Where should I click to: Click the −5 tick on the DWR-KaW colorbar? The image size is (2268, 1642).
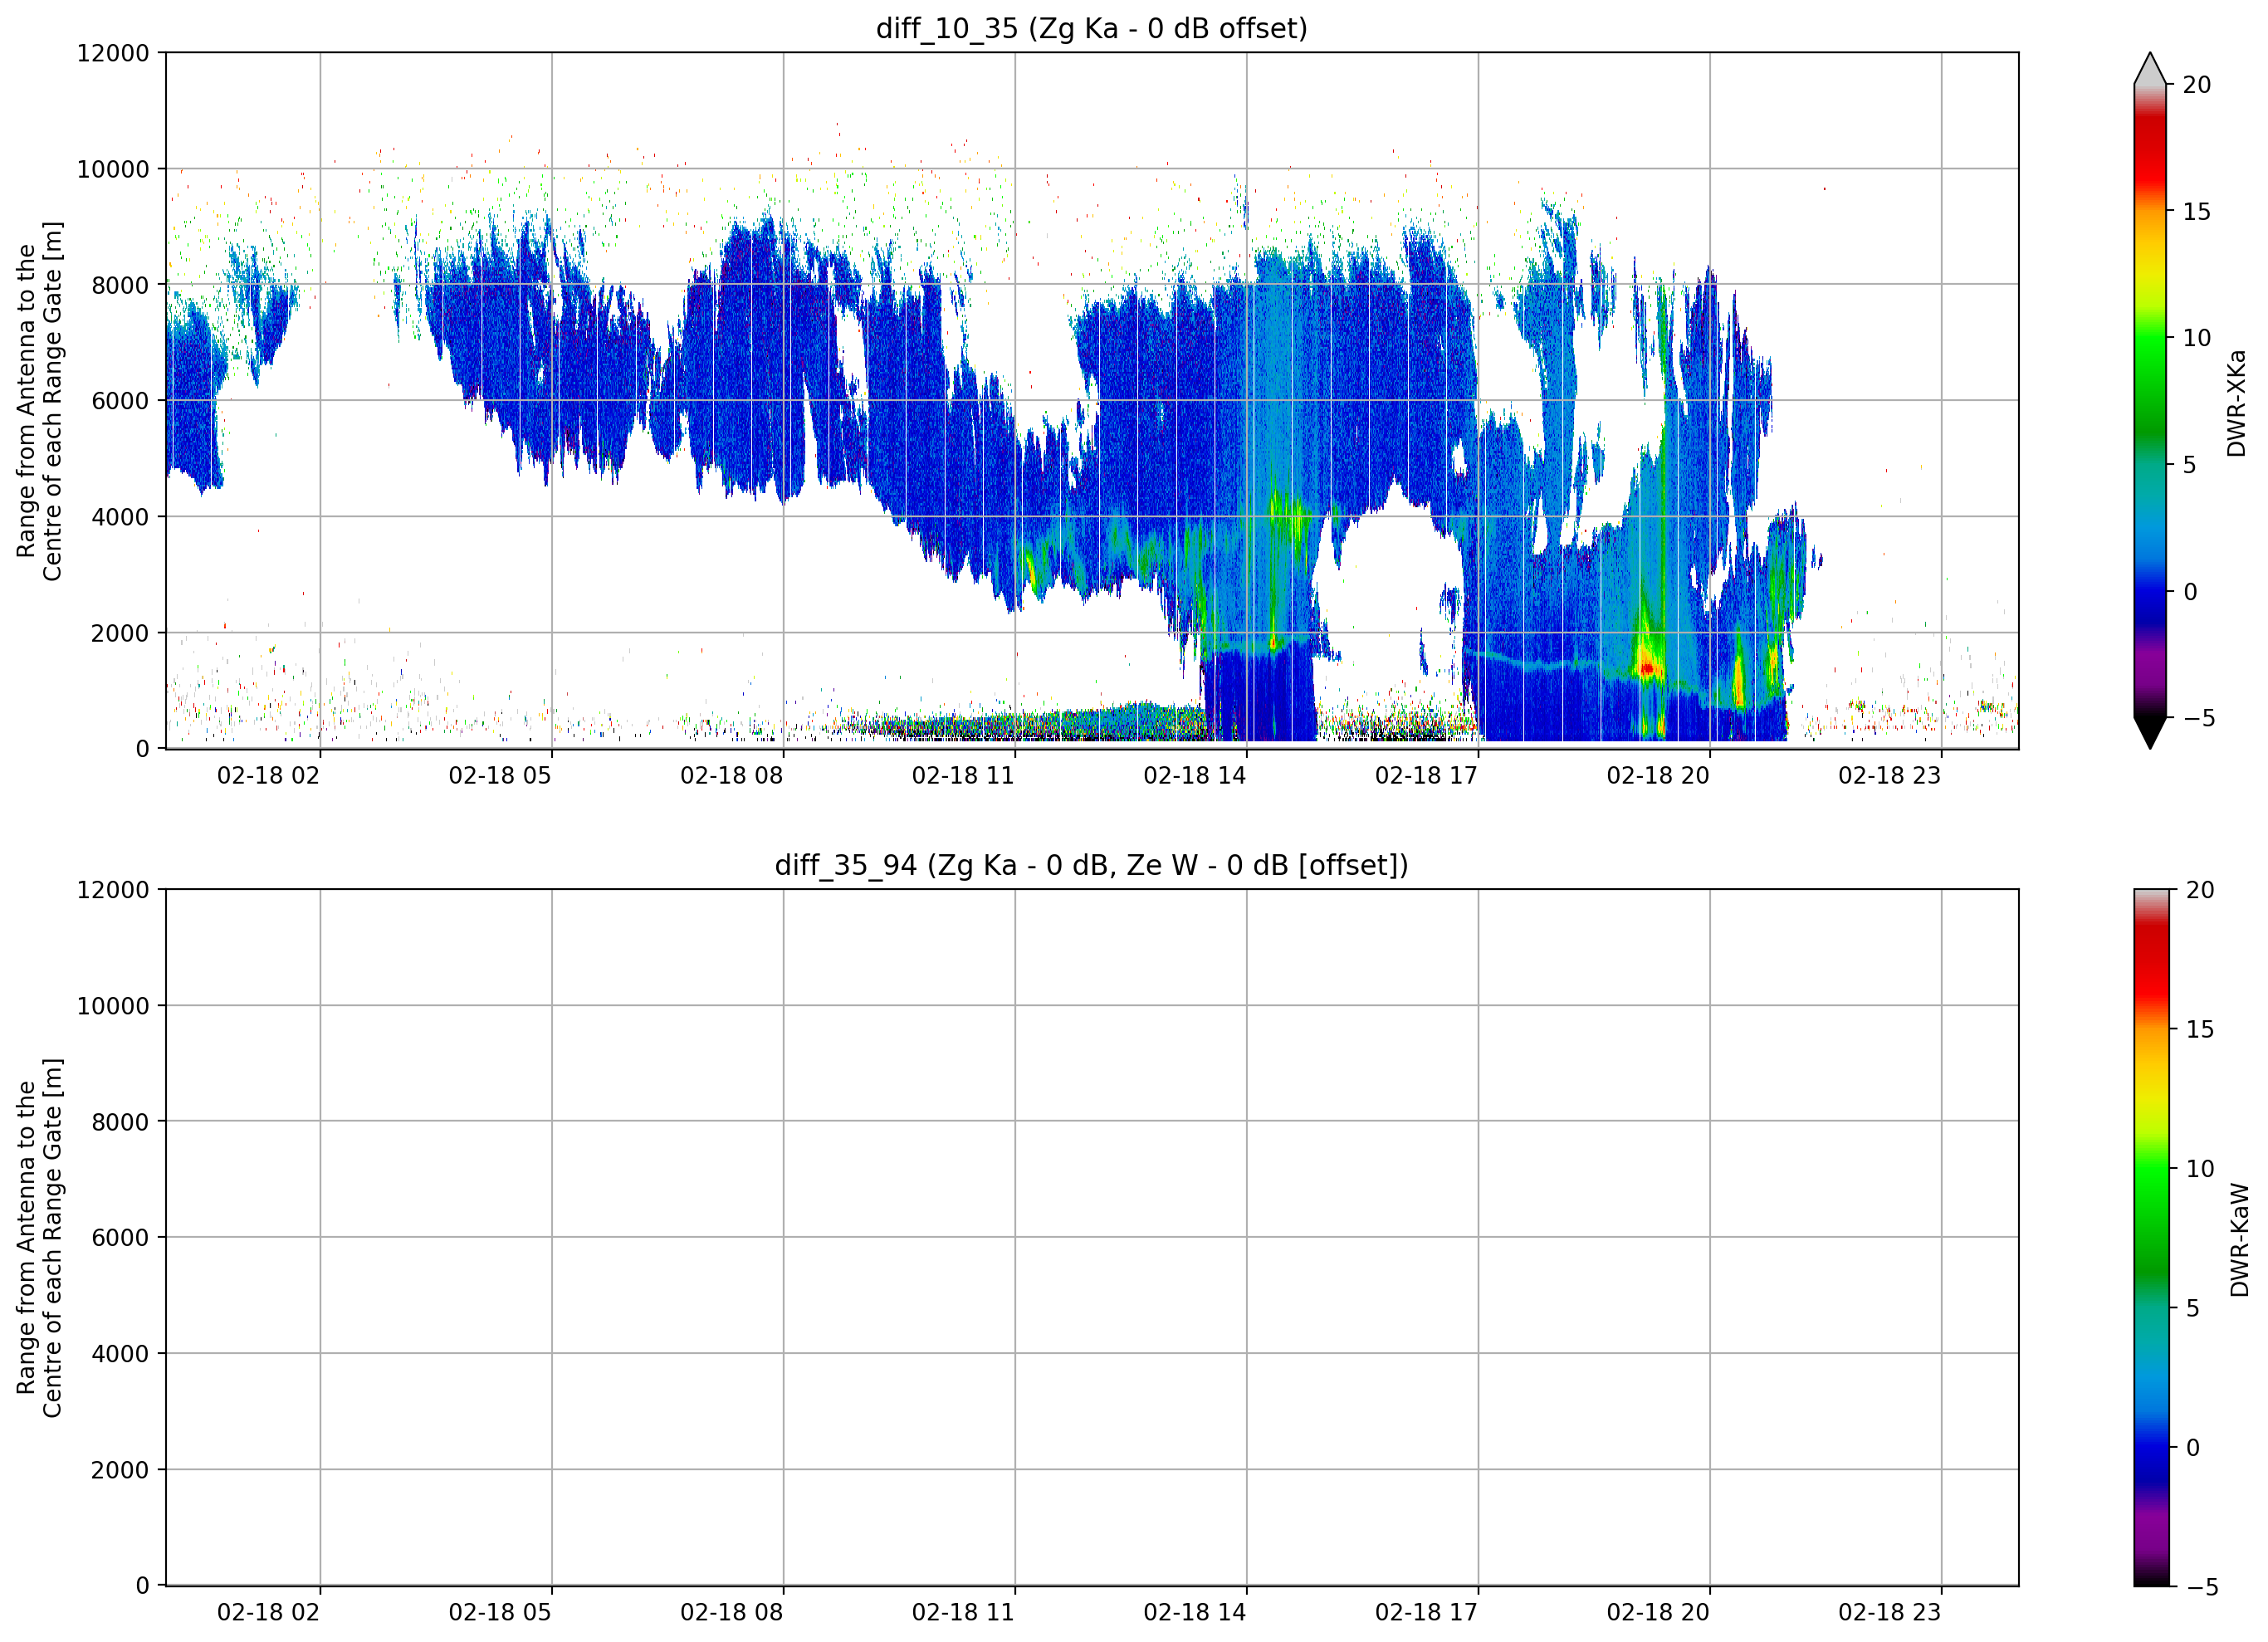coord(2201,1587)
